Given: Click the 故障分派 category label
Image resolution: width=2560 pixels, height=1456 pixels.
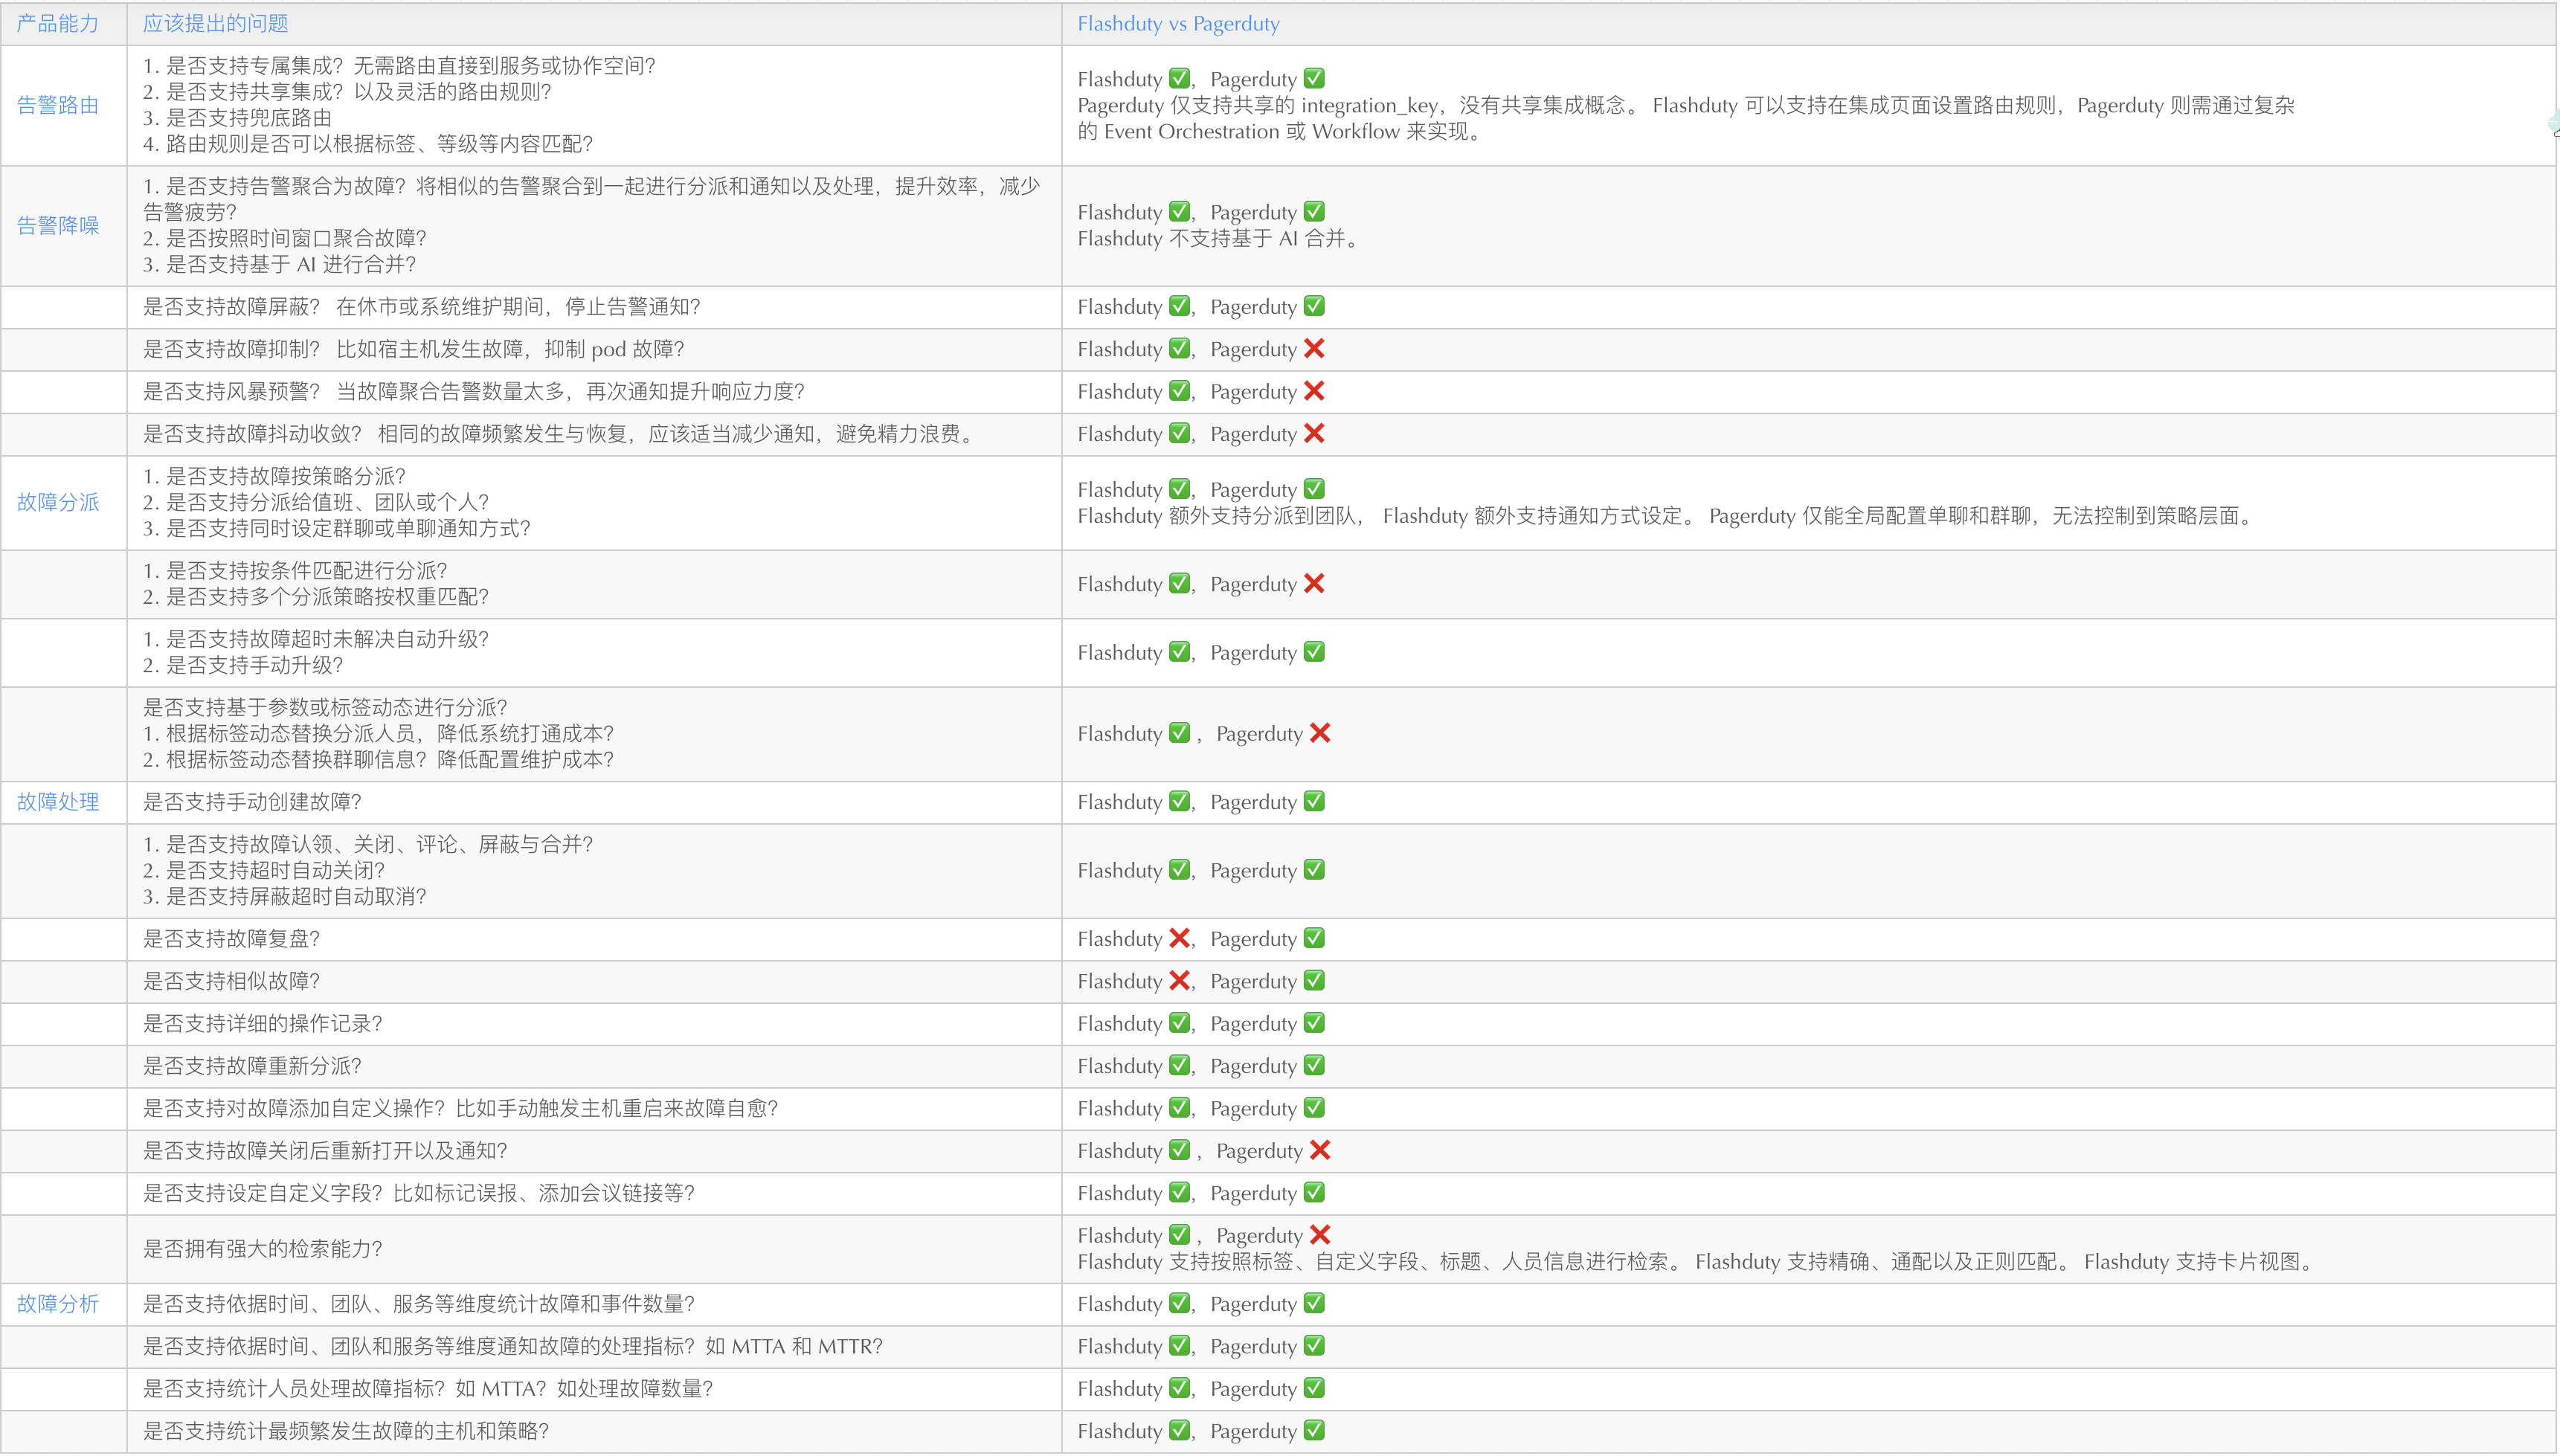Looking at the screenshot, I should (58, 502).
